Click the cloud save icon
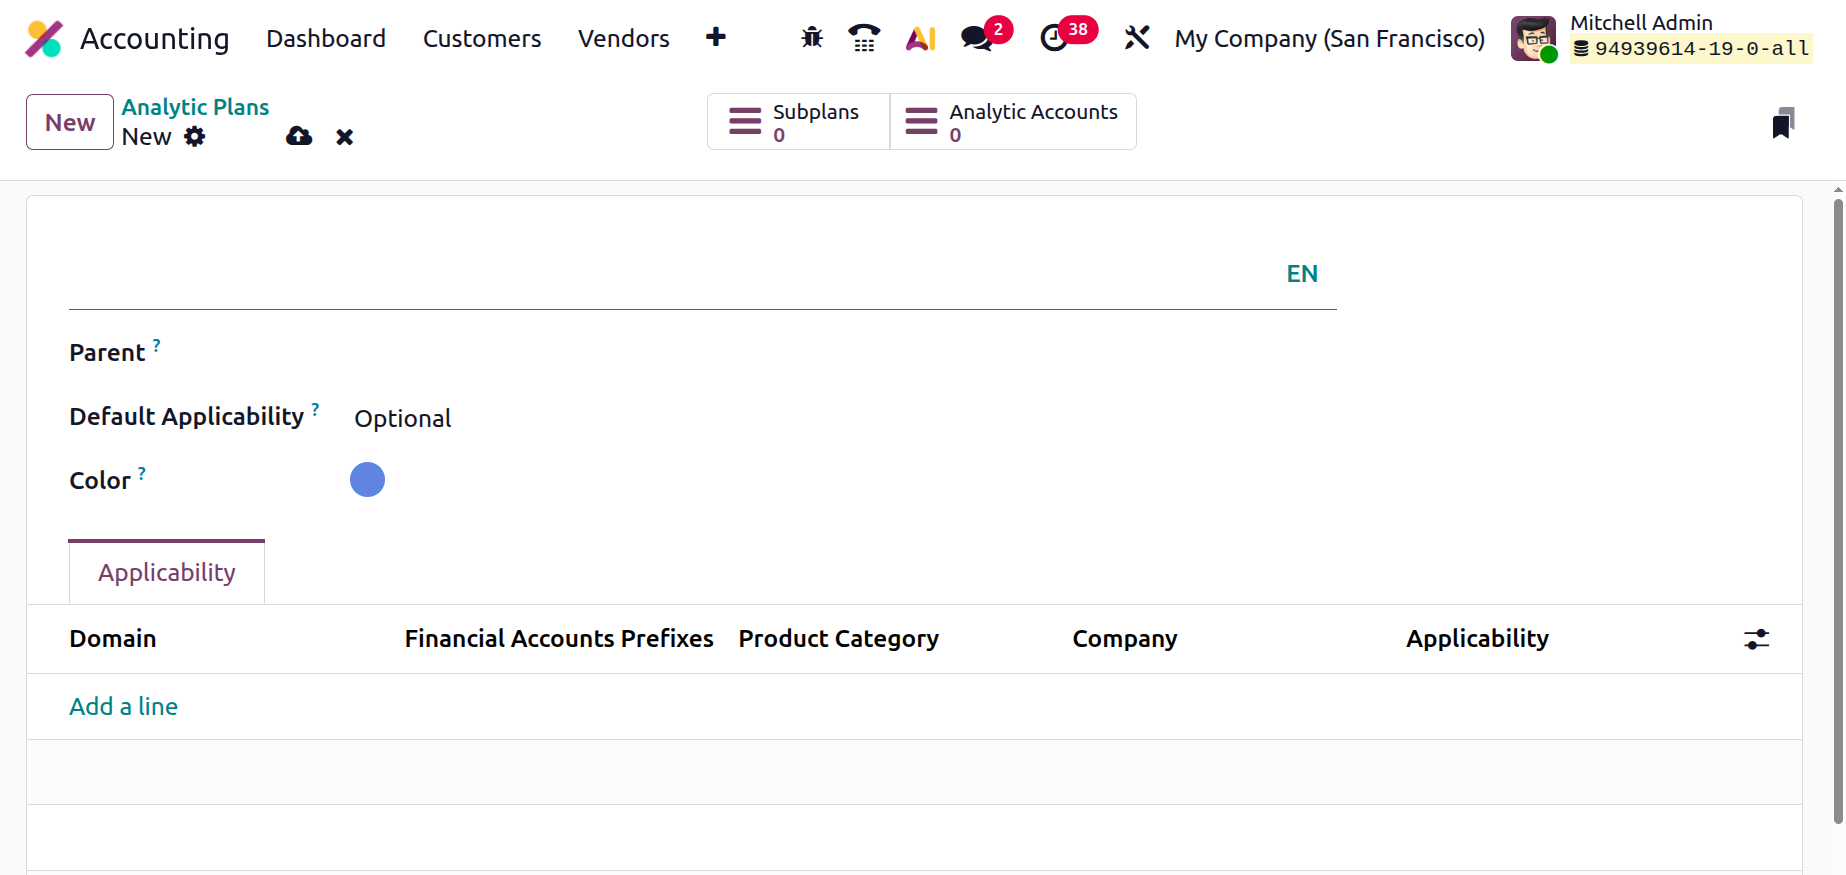 point(299,137)
